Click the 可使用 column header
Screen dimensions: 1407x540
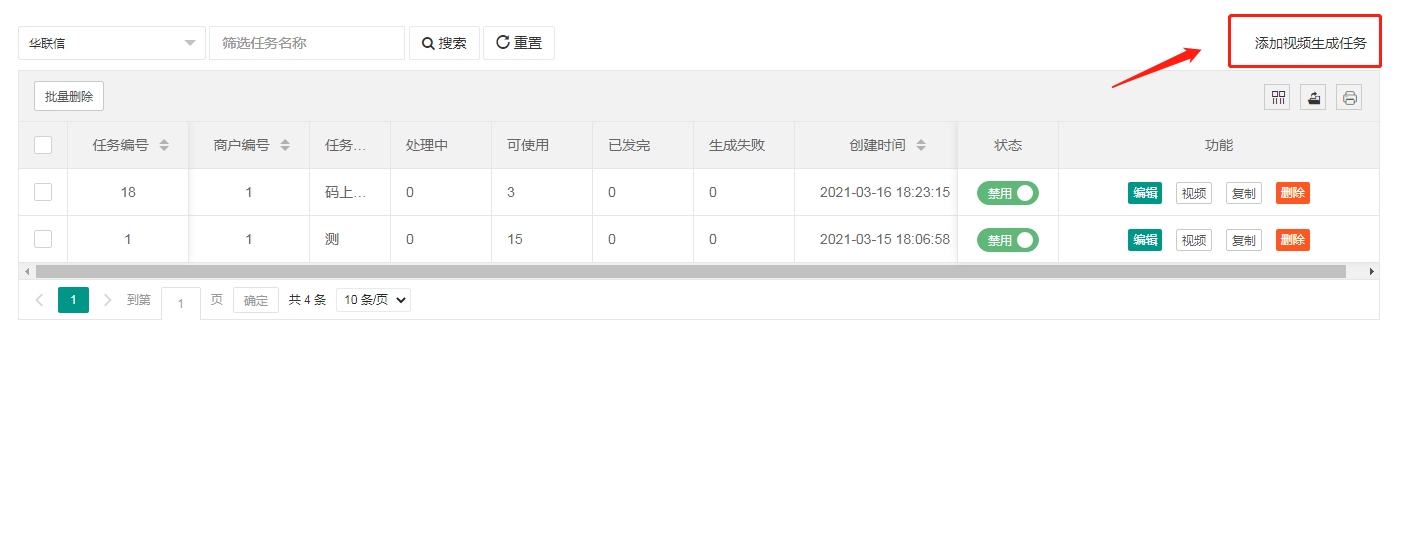pyautogui.click(x=542, y=145)
